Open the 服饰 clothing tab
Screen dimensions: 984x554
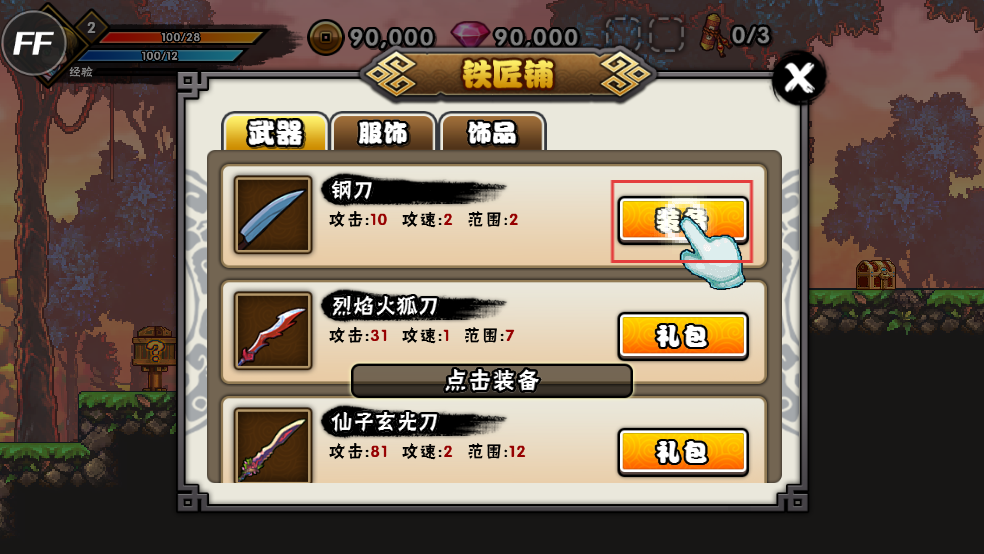coord(383,132)
